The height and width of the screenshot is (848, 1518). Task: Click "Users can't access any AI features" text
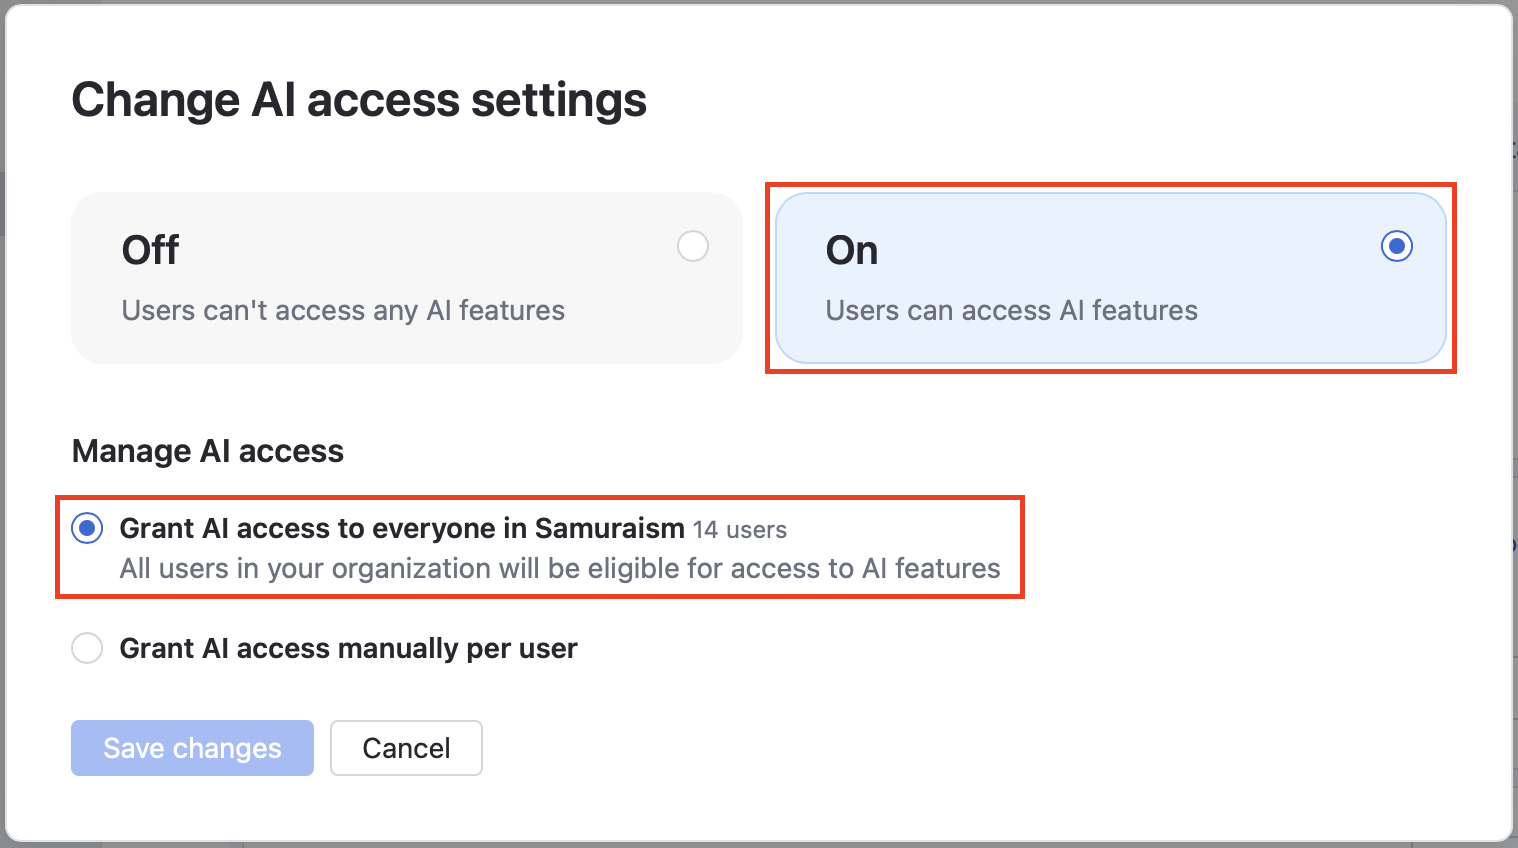[343, 311]
